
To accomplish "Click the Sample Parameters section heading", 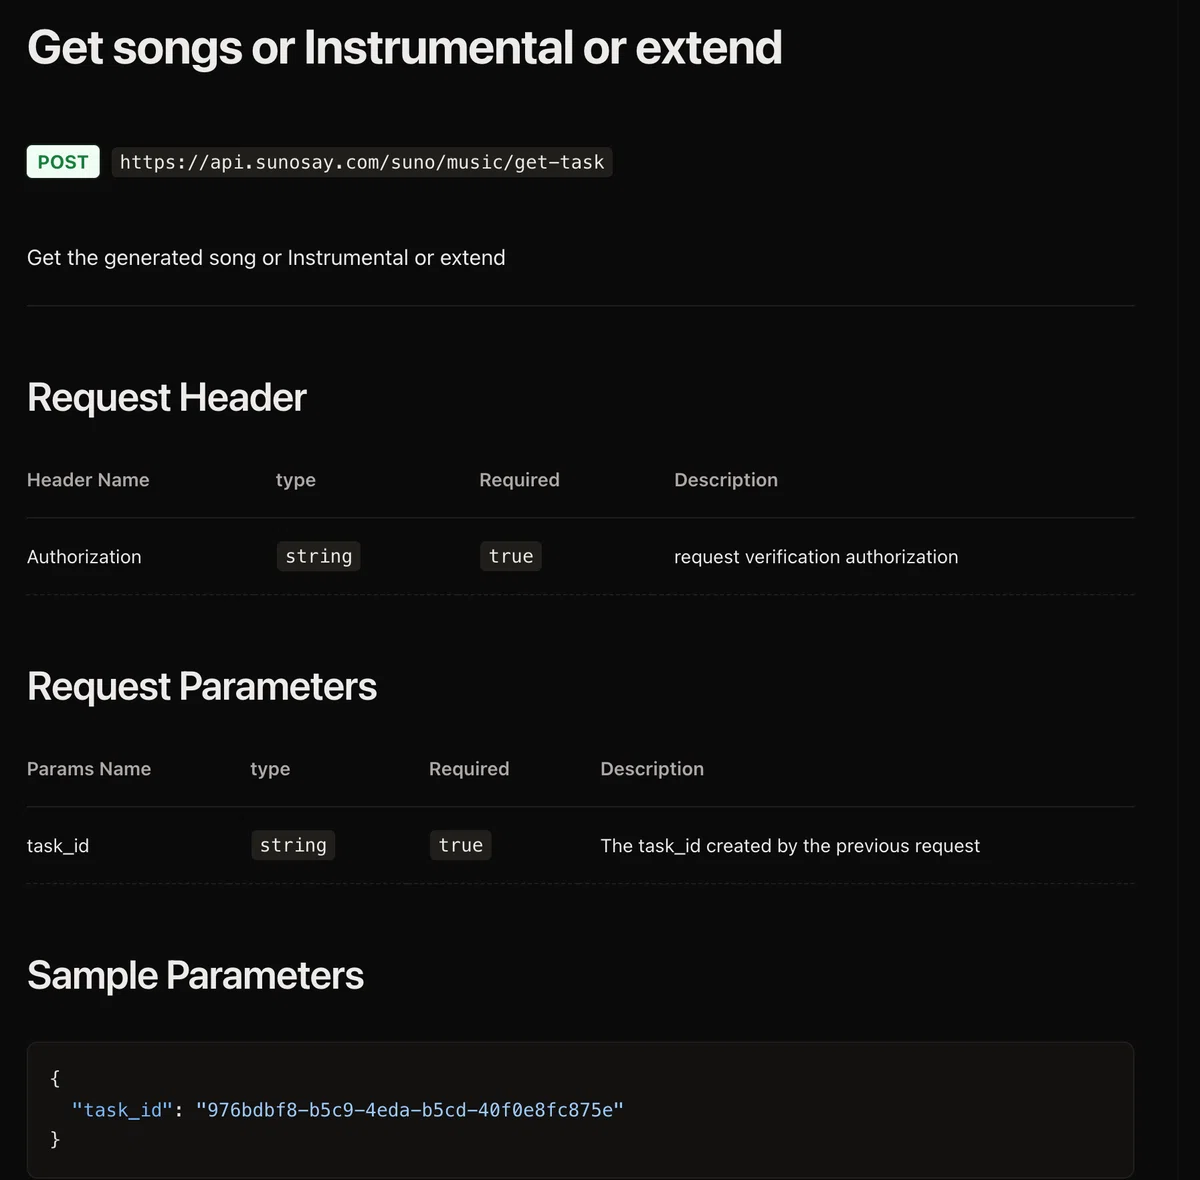I will click(x=195, y=976).
